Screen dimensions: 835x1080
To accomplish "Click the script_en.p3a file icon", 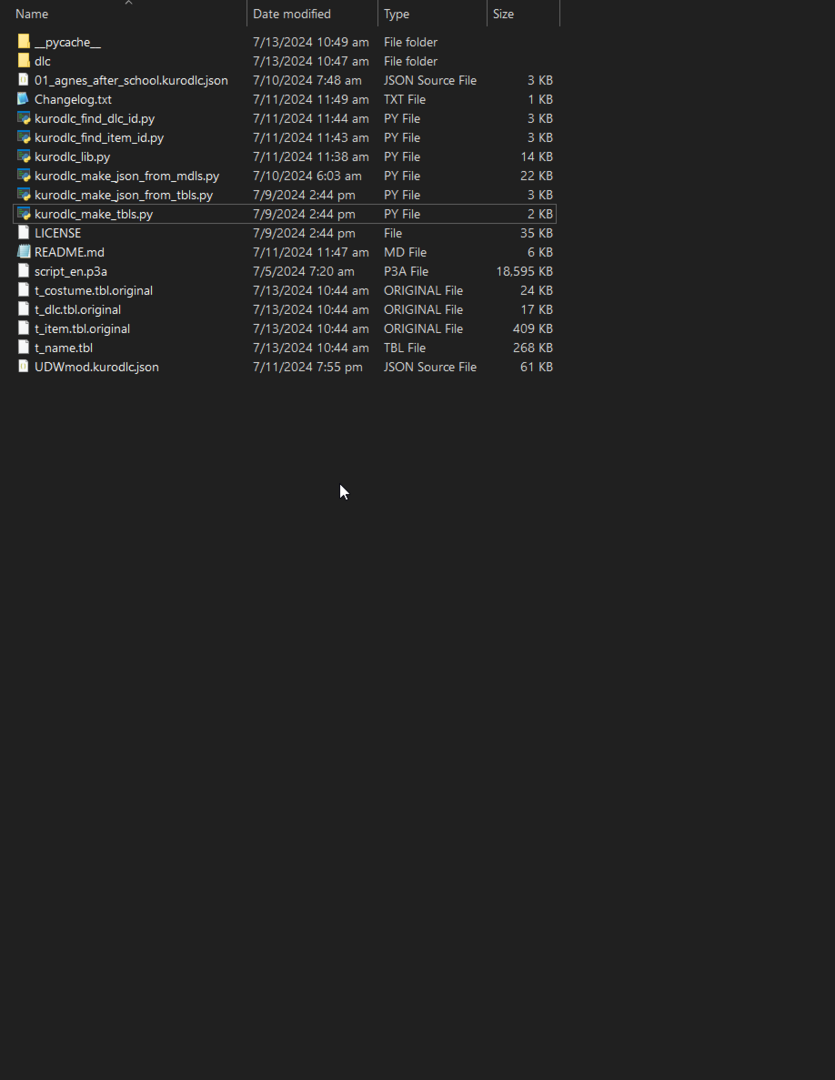I will click(x=23, y=271).
